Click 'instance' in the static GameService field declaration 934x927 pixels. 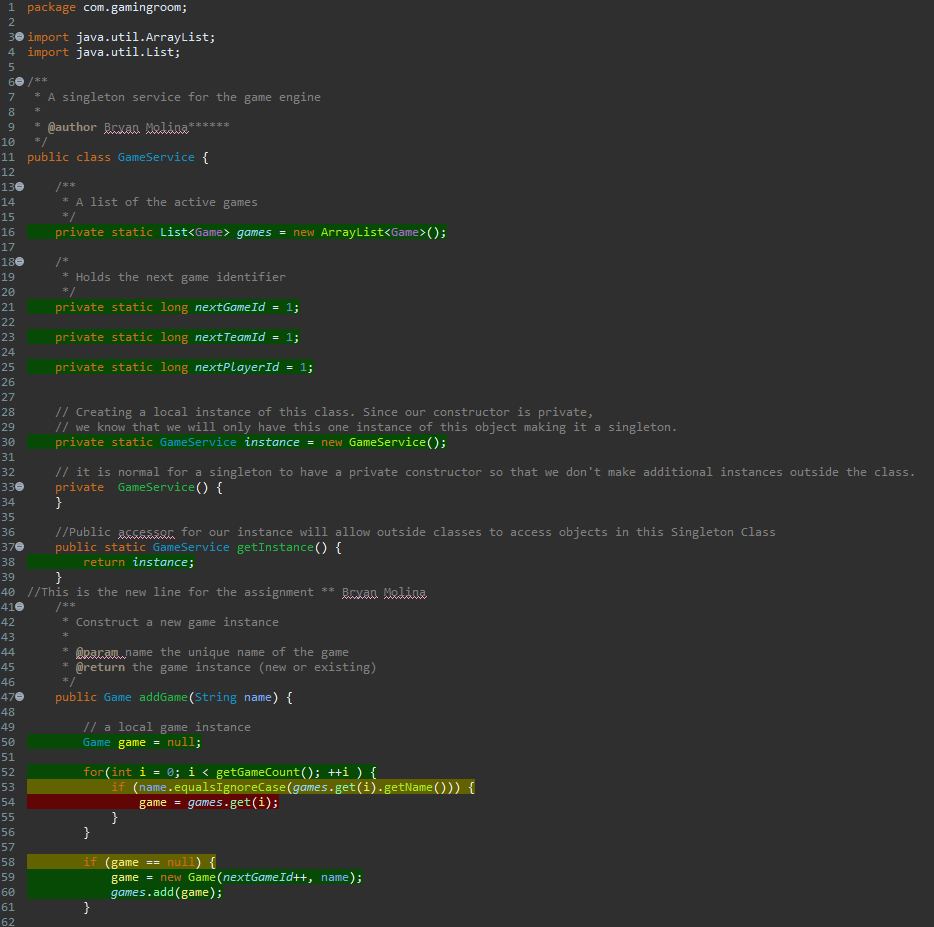pyautogui.click(x=272, y=442)
